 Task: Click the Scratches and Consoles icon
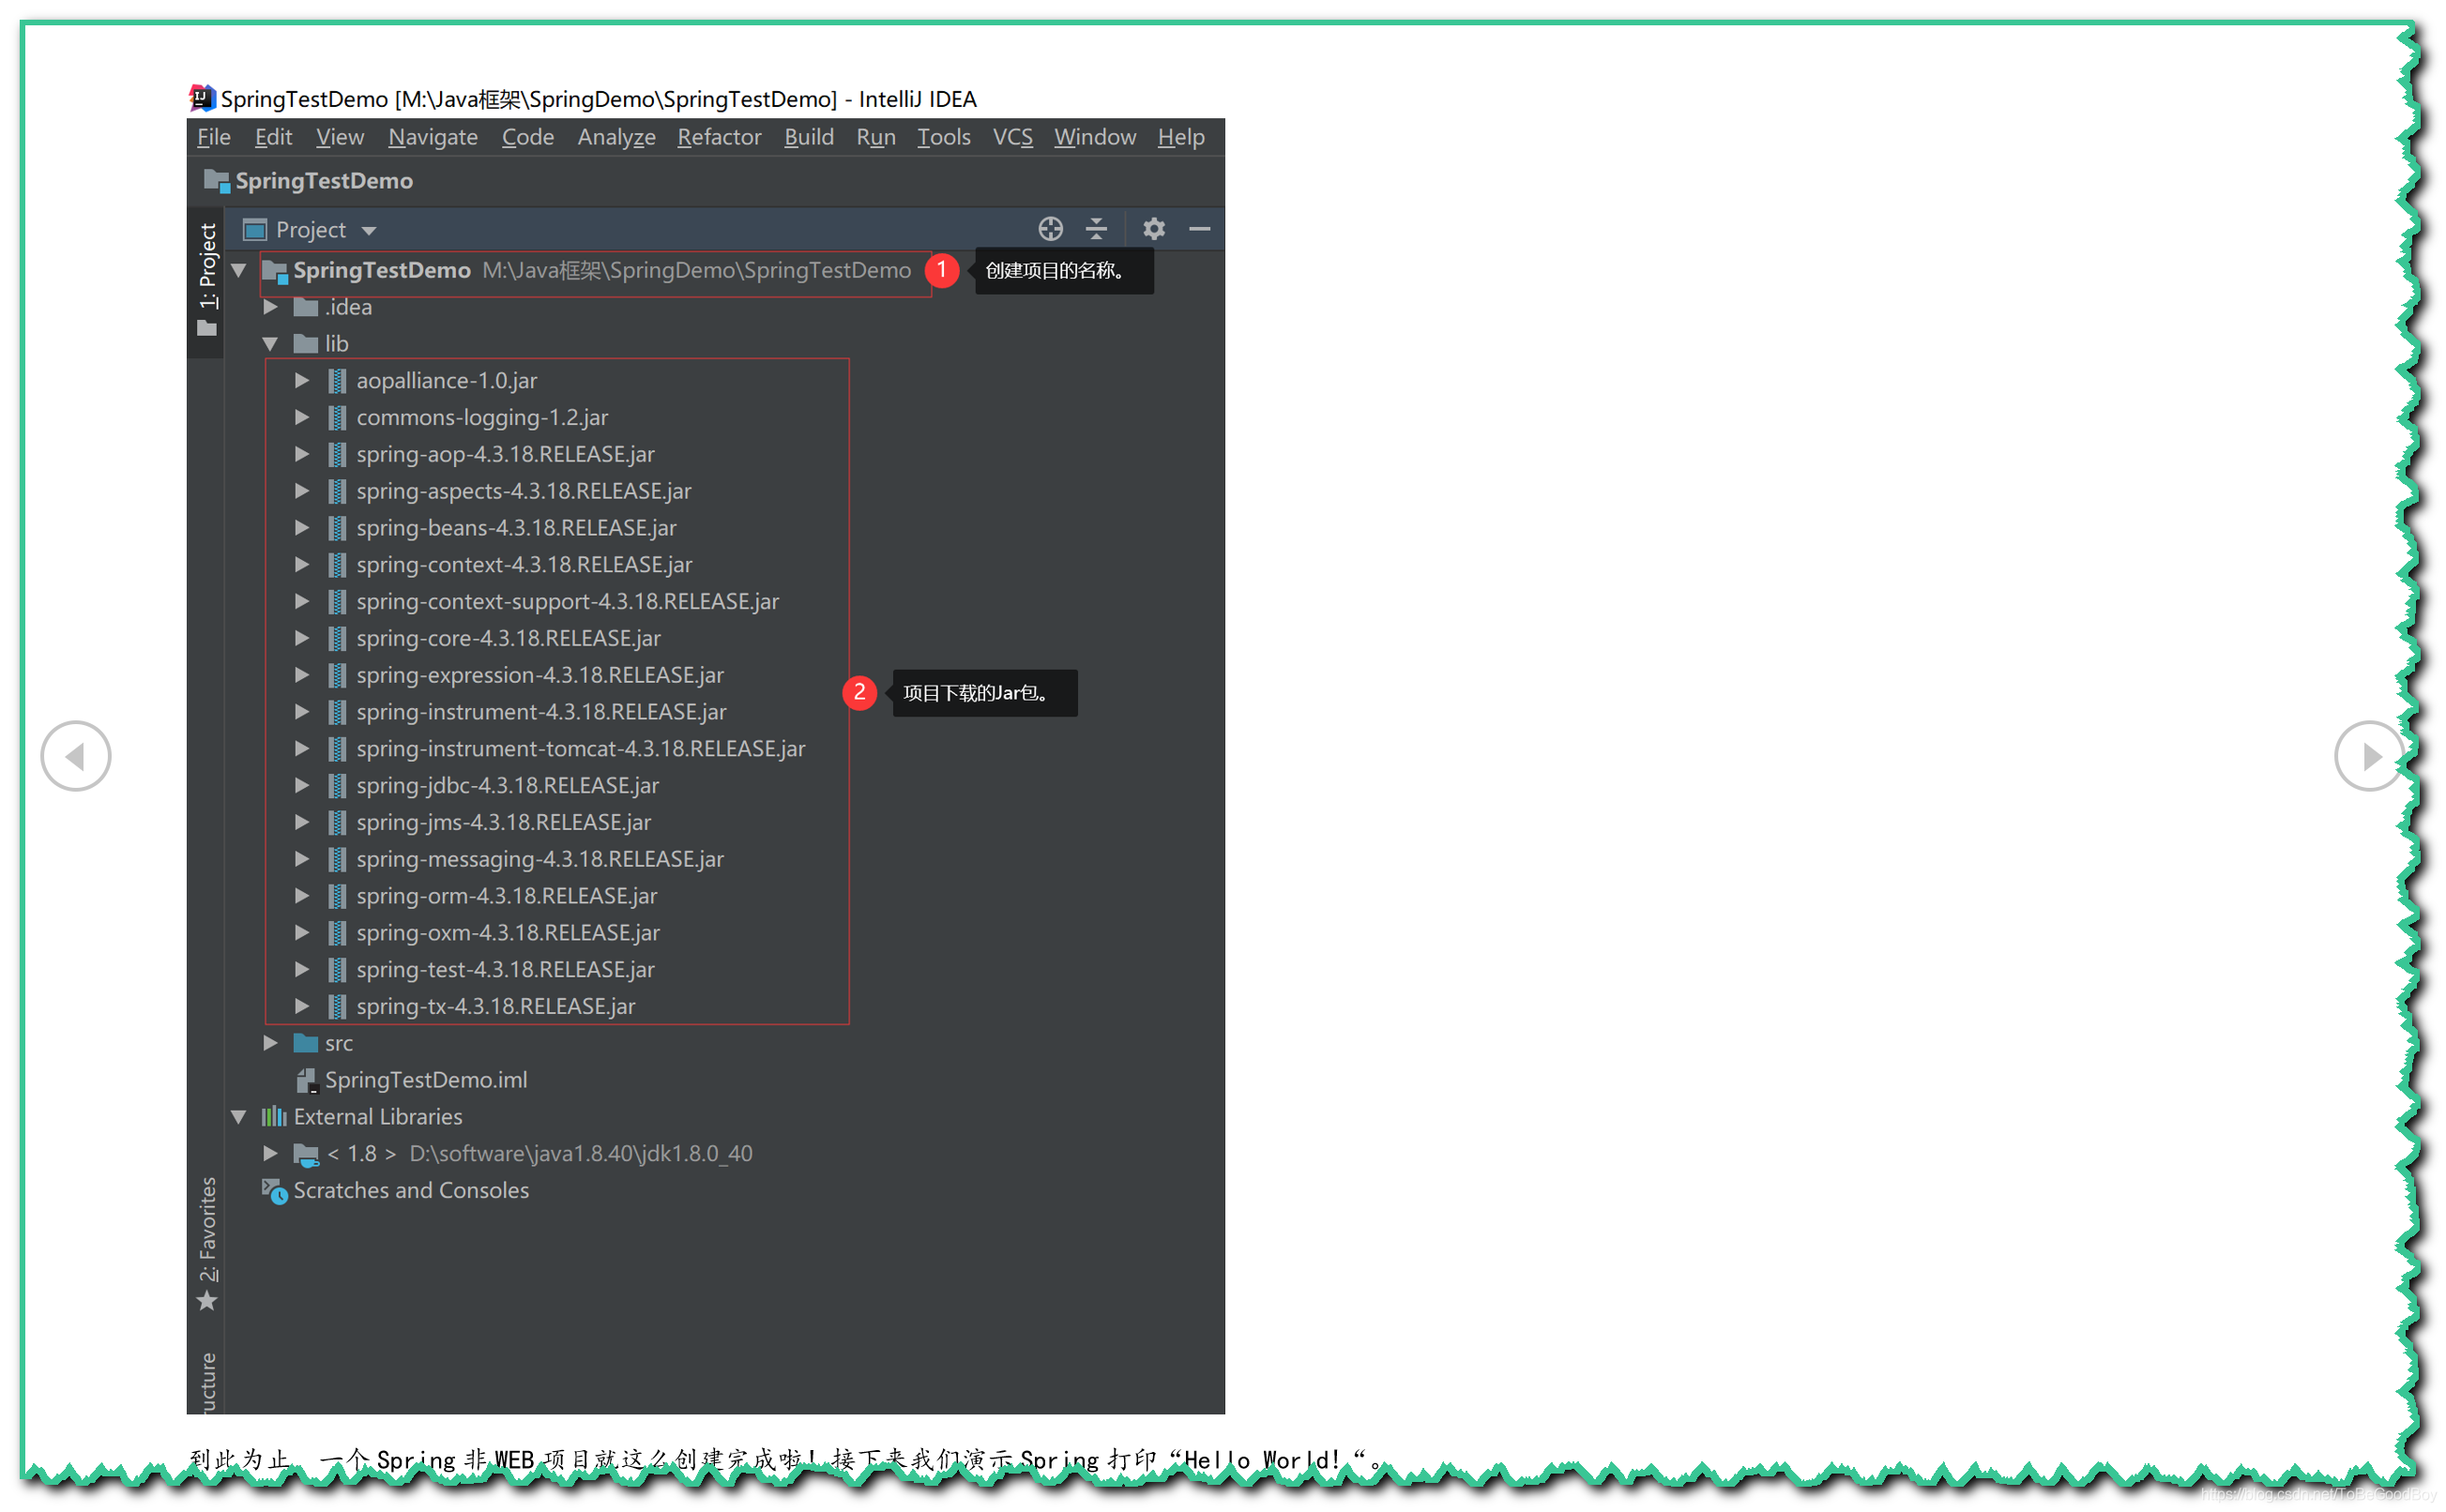[274, 1190]
